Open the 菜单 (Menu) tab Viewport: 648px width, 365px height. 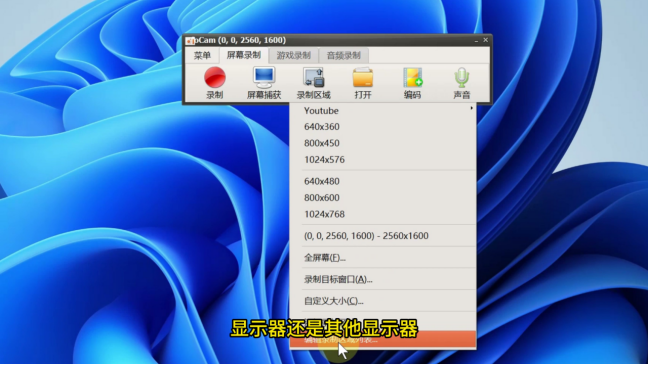[x=202, y=55]
